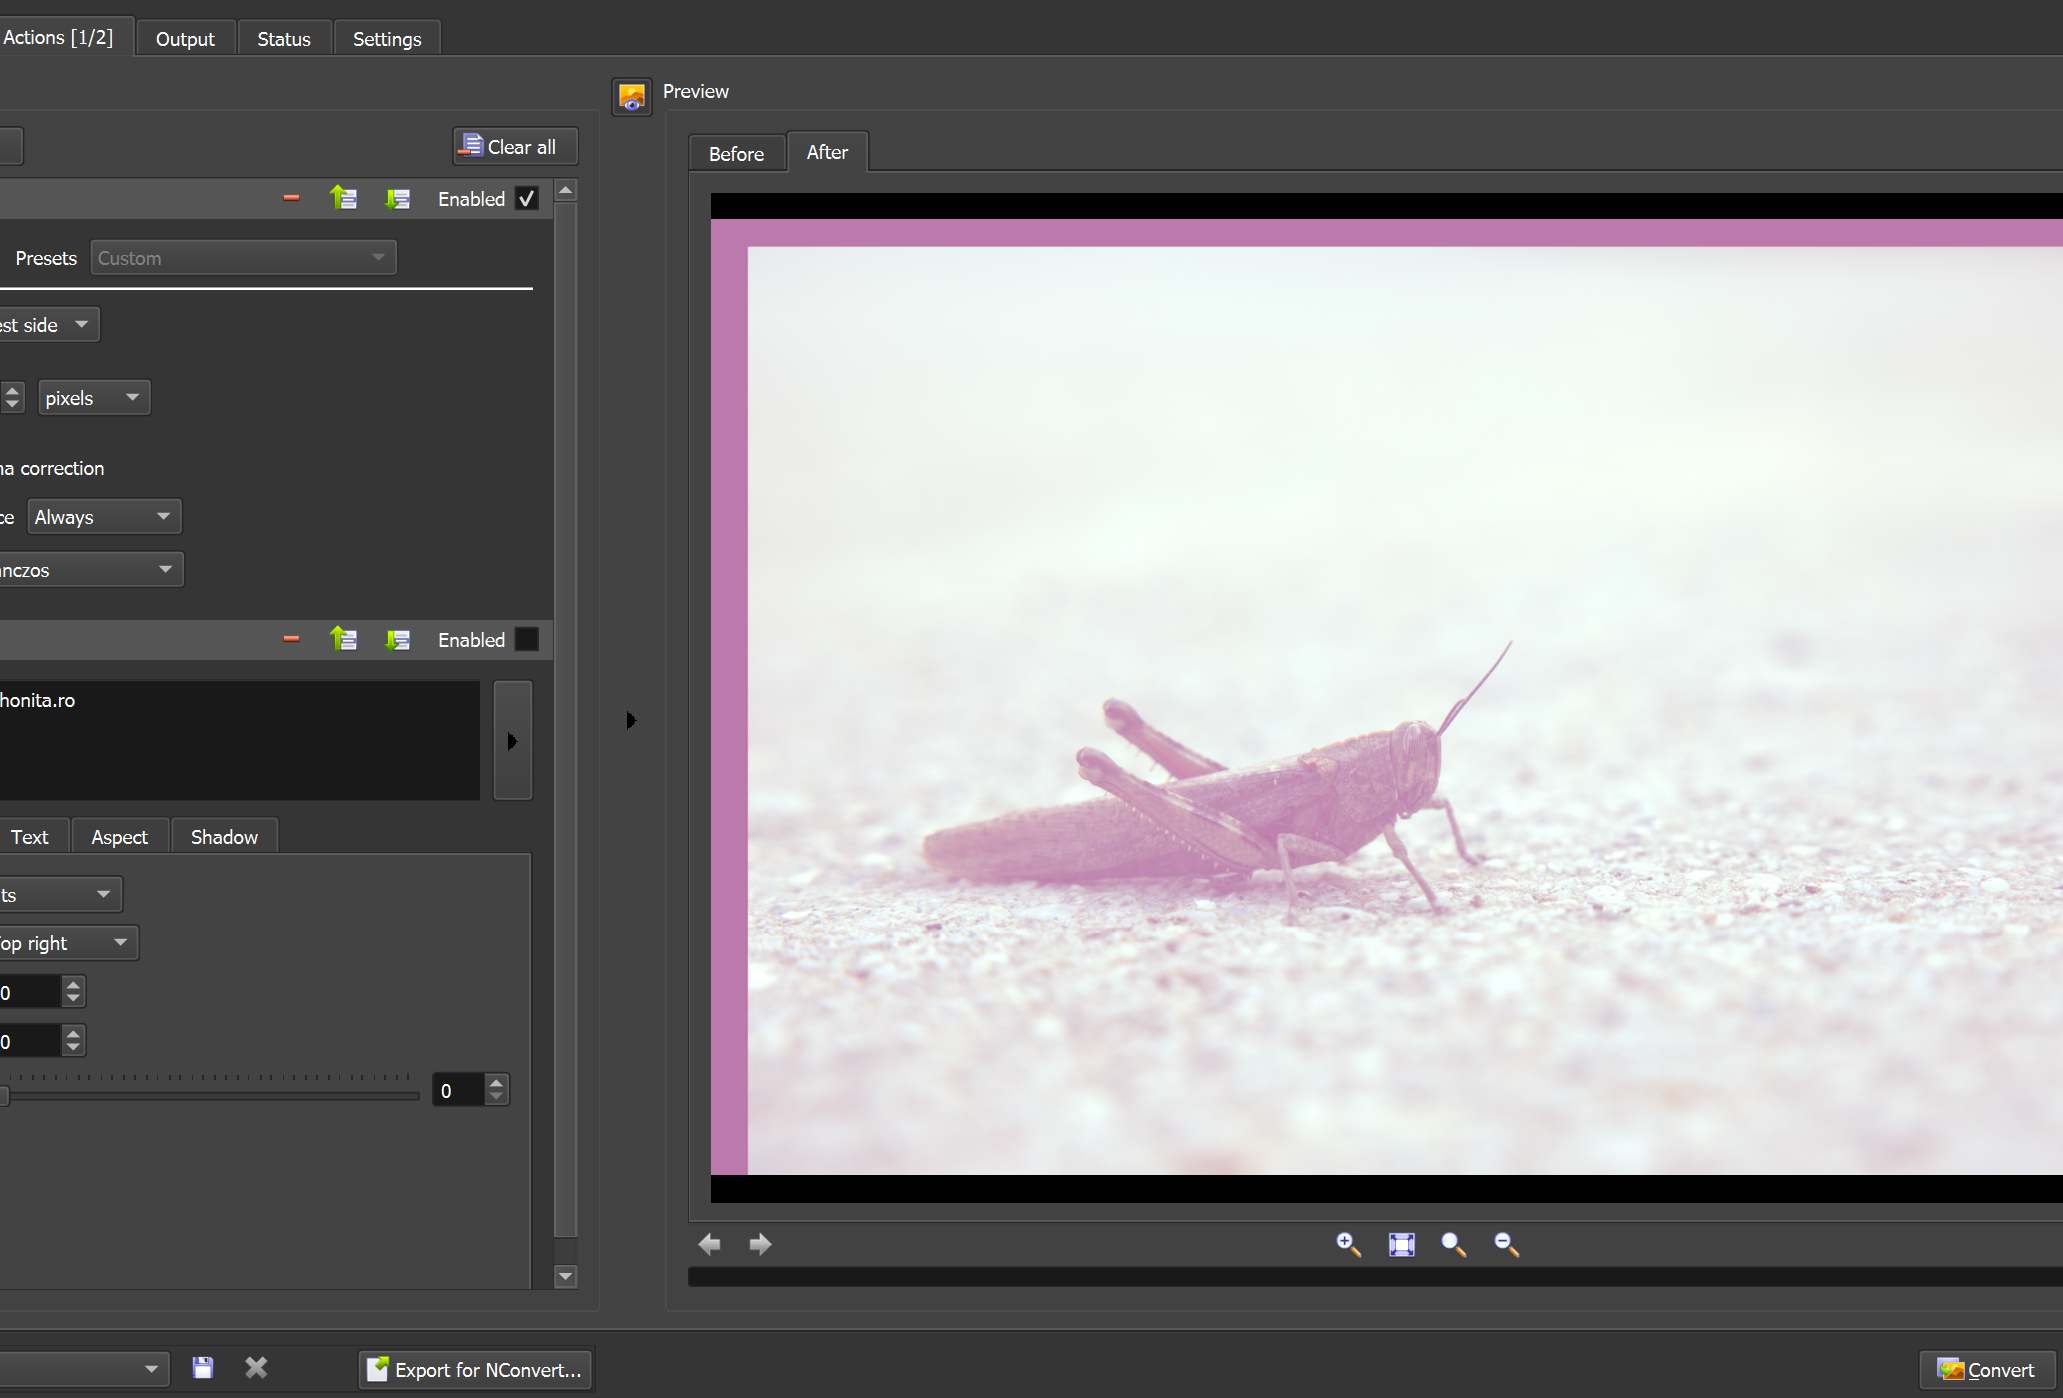Disable the first action's Enabled checkbox

pos(527,198)
